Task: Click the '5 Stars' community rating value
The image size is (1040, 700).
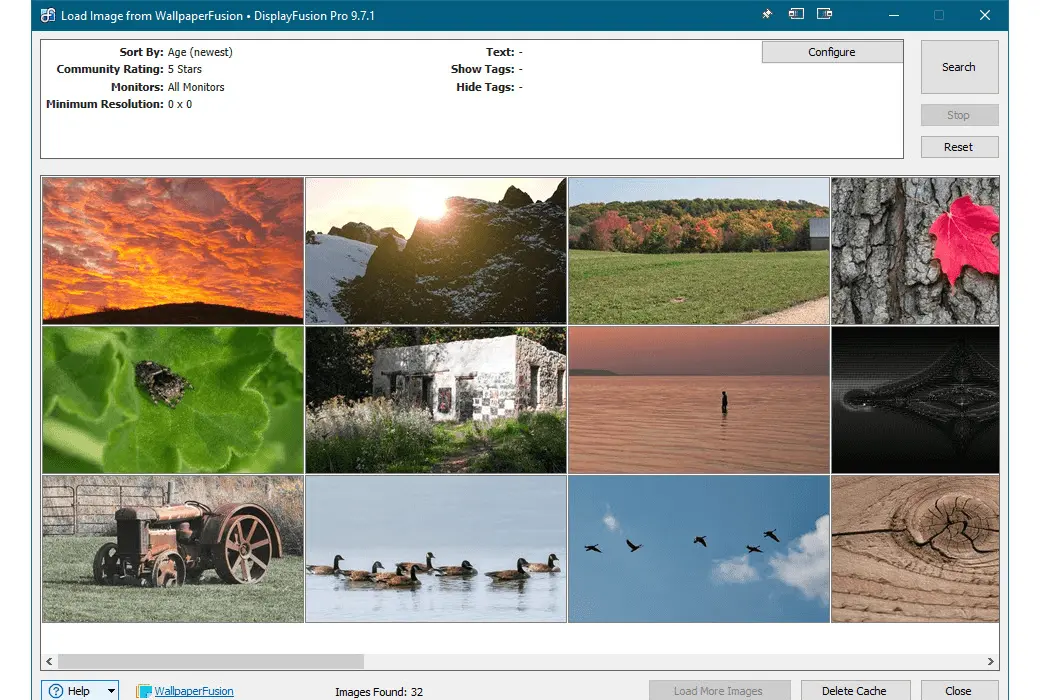Action: [x=184, y=69]
